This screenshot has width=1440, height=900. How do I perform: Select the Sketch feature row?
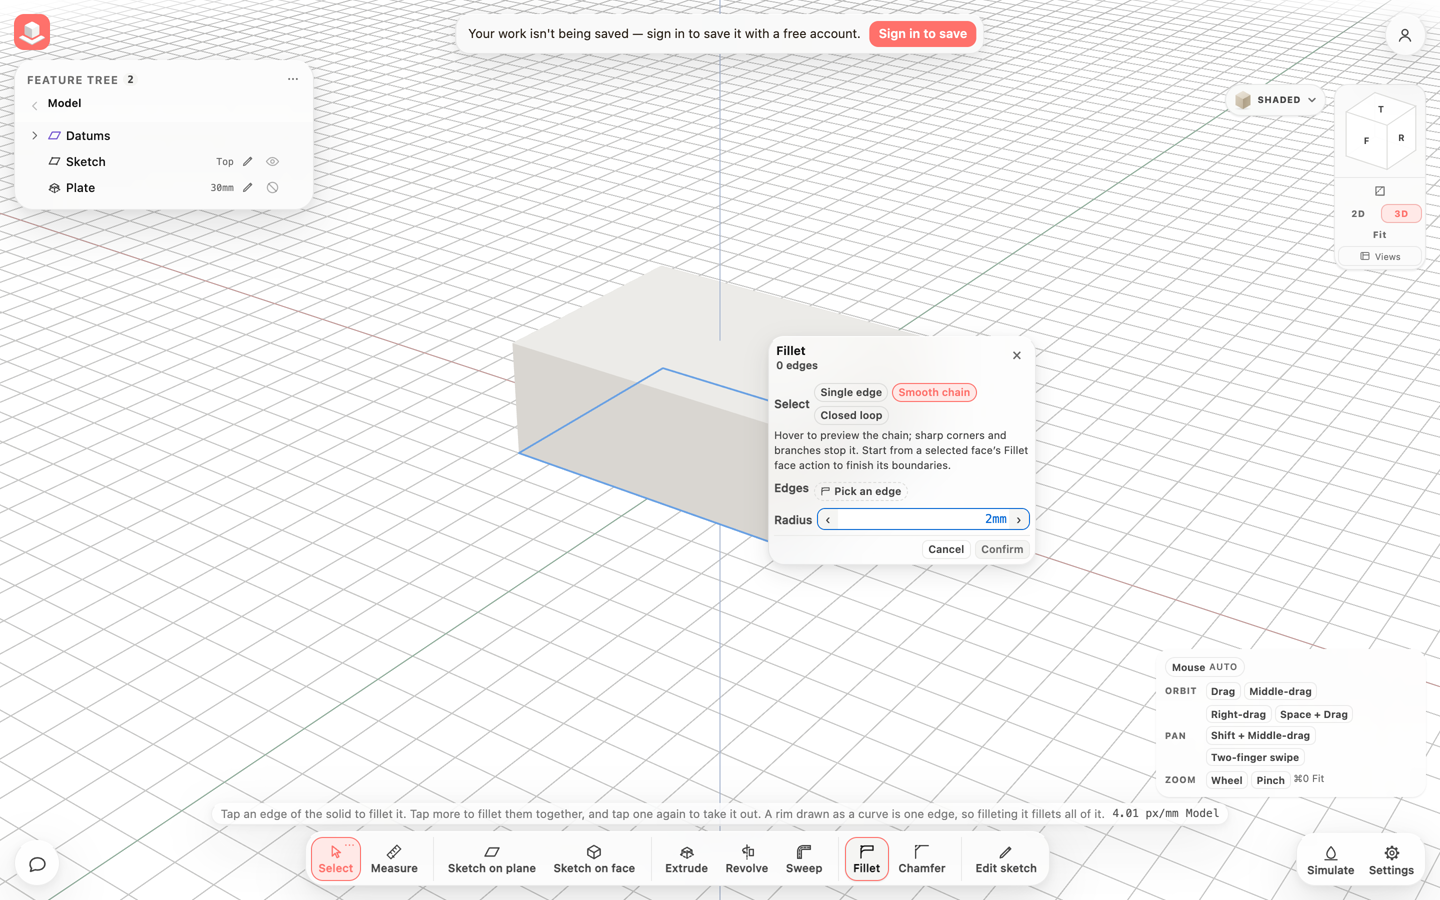pos(164,162)
